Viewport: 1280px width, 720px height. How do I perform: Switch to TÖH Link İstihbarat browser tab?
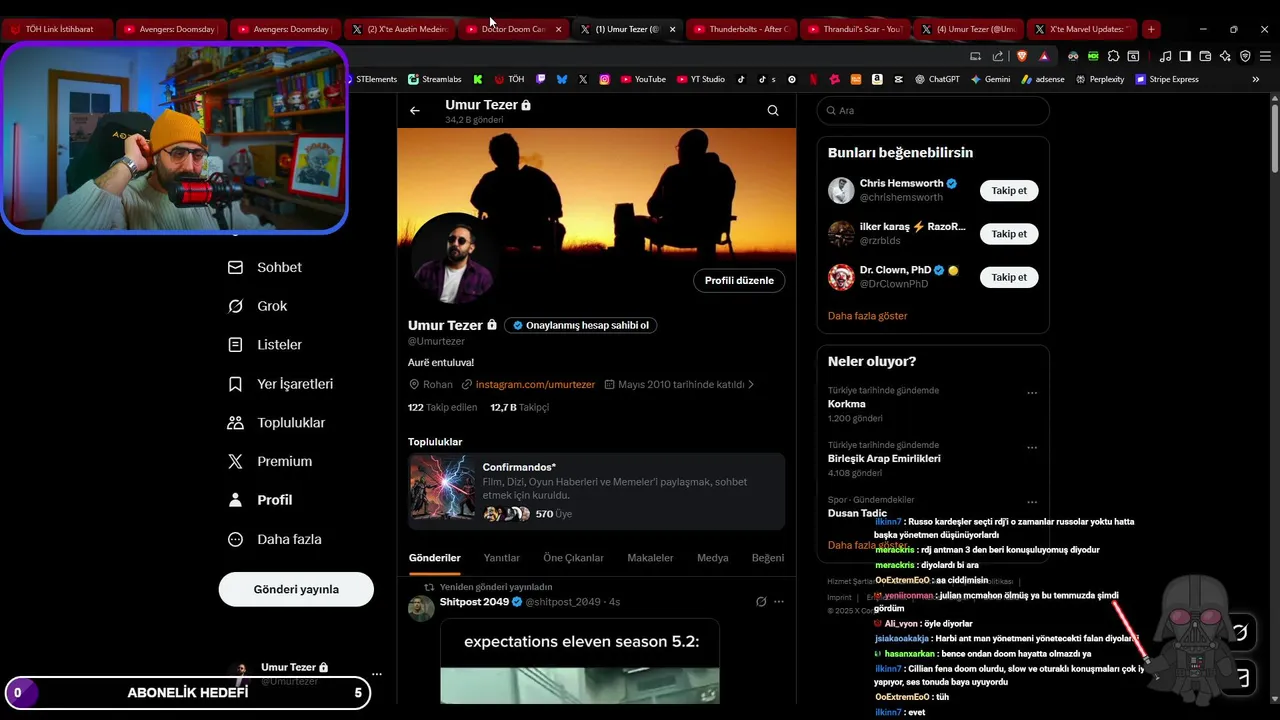coord(57,29)
